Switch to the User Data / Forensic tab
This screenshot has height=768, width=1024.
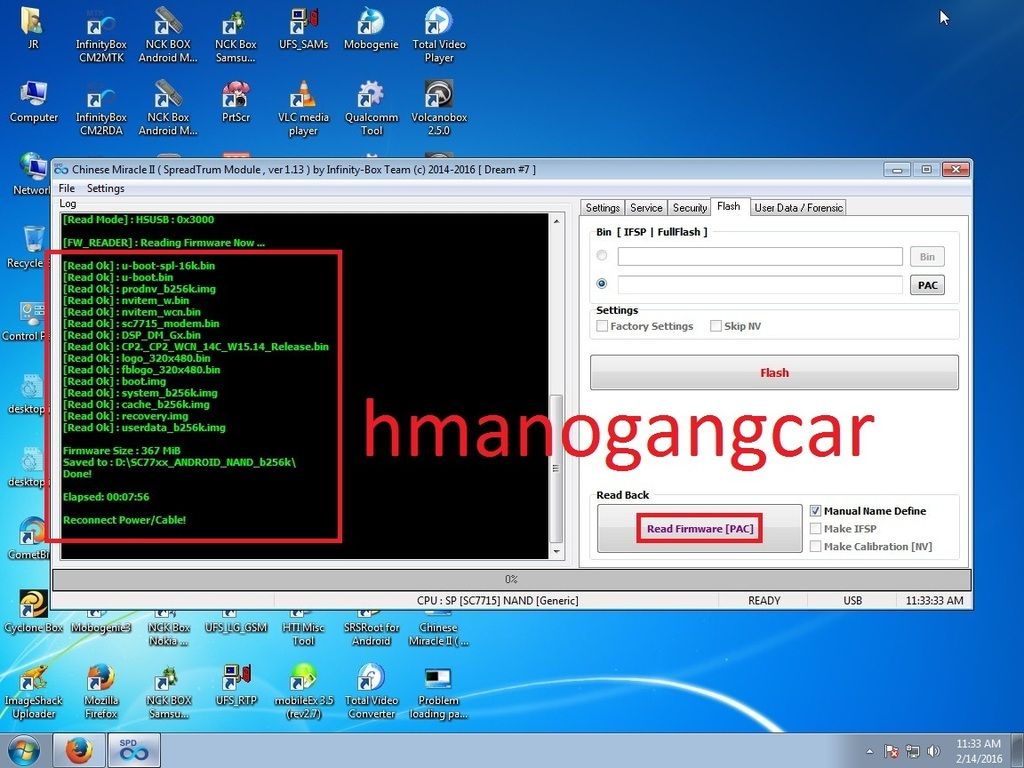[x=798, y=208]
